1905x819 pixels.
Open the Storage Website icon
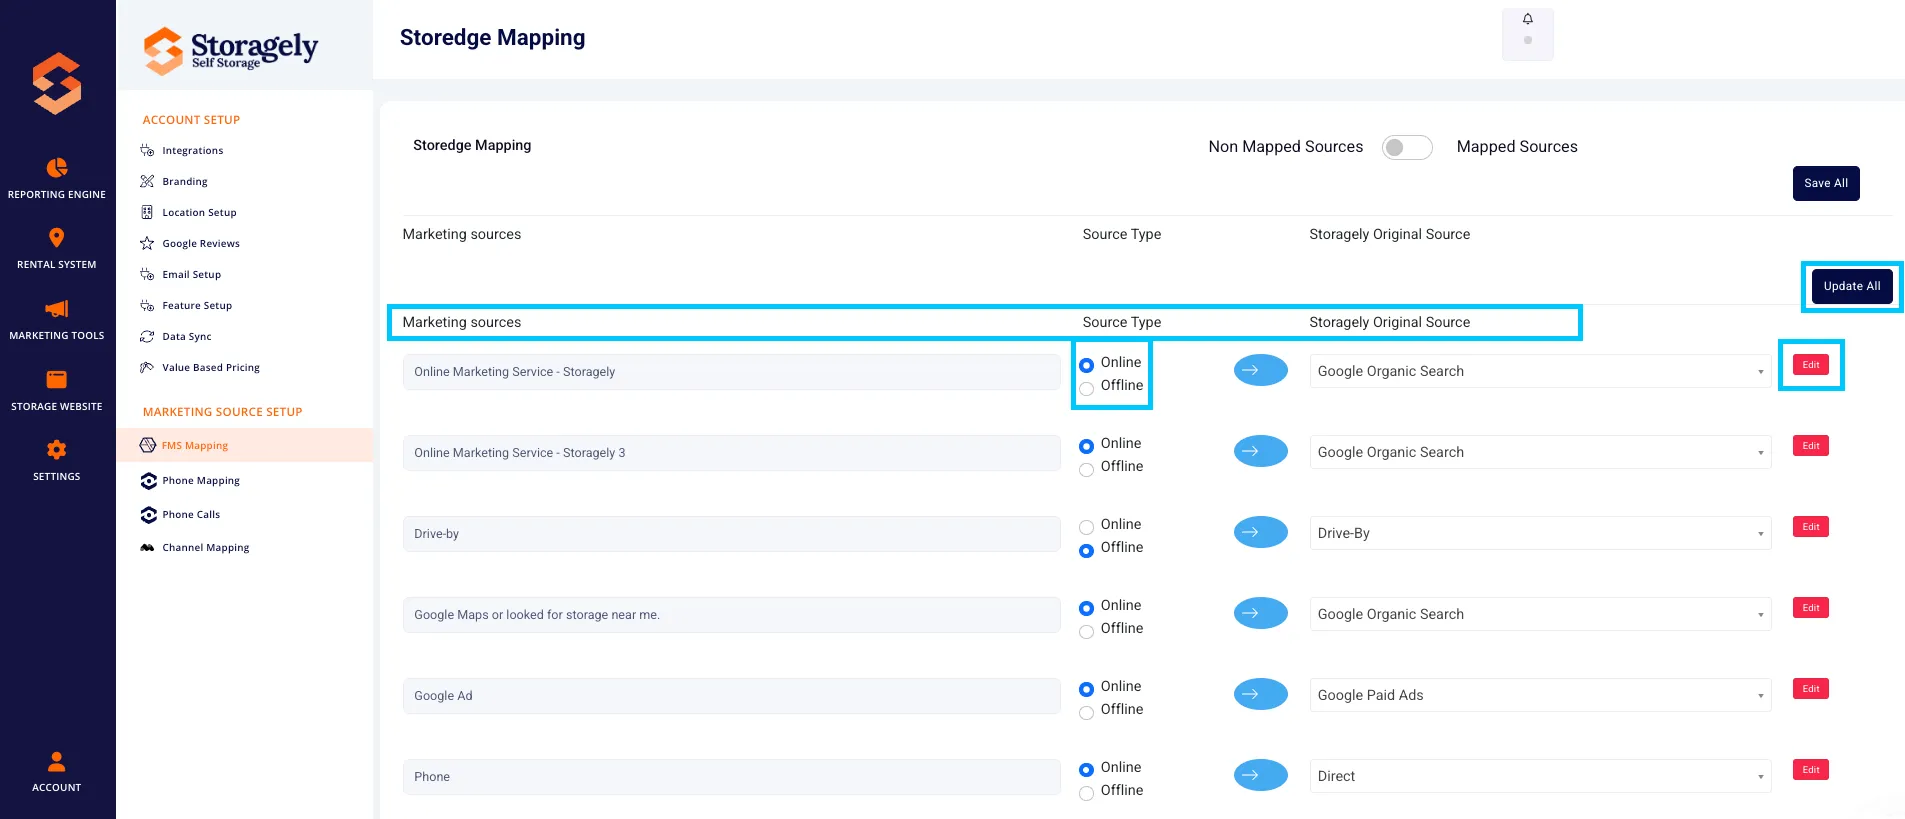click(57, 379)
